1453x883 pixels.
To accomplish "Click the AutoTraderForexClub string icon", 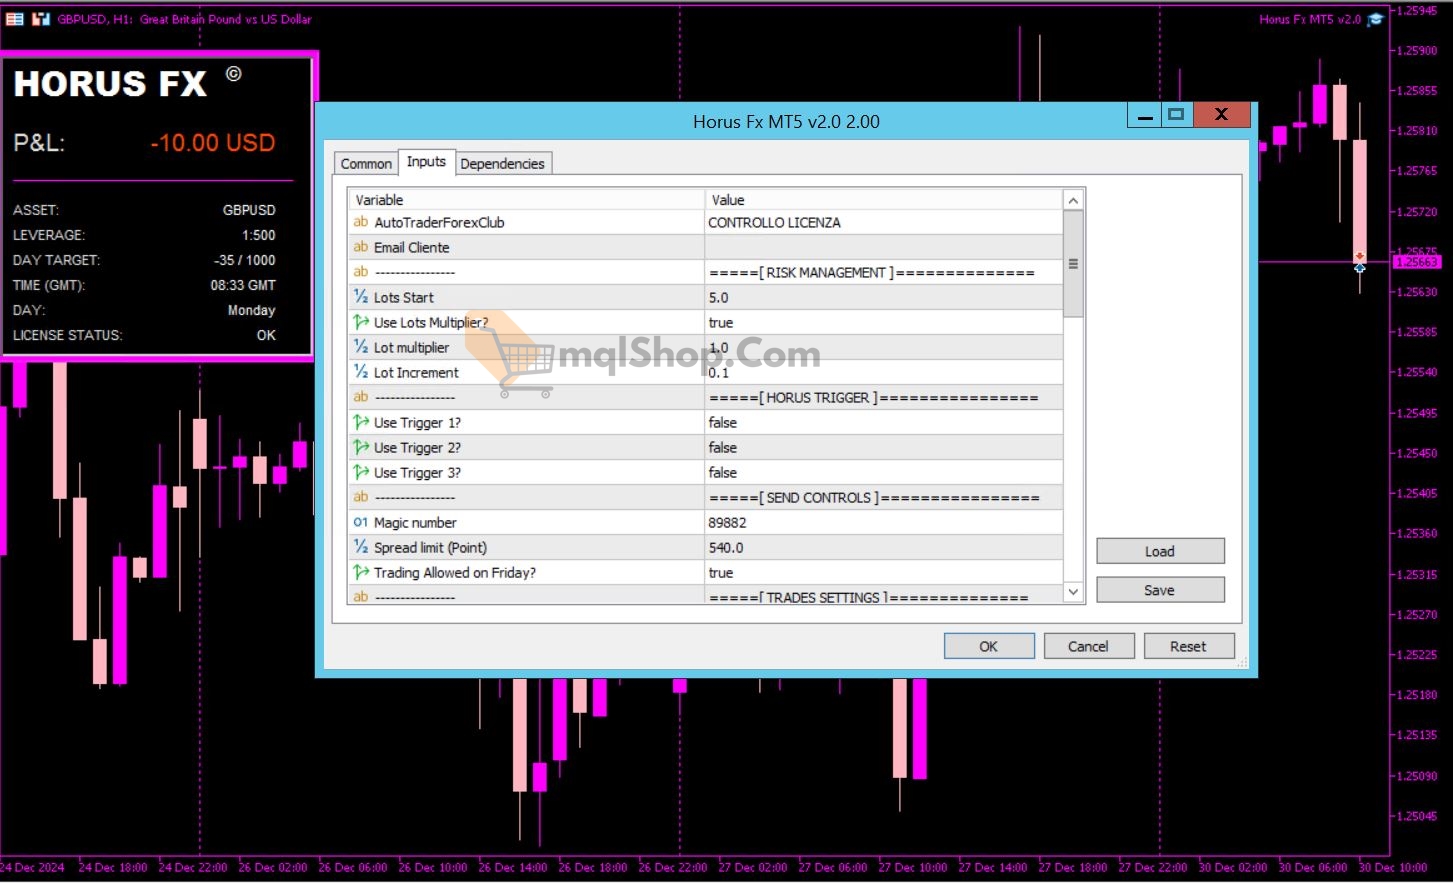I will click(361, 222).
